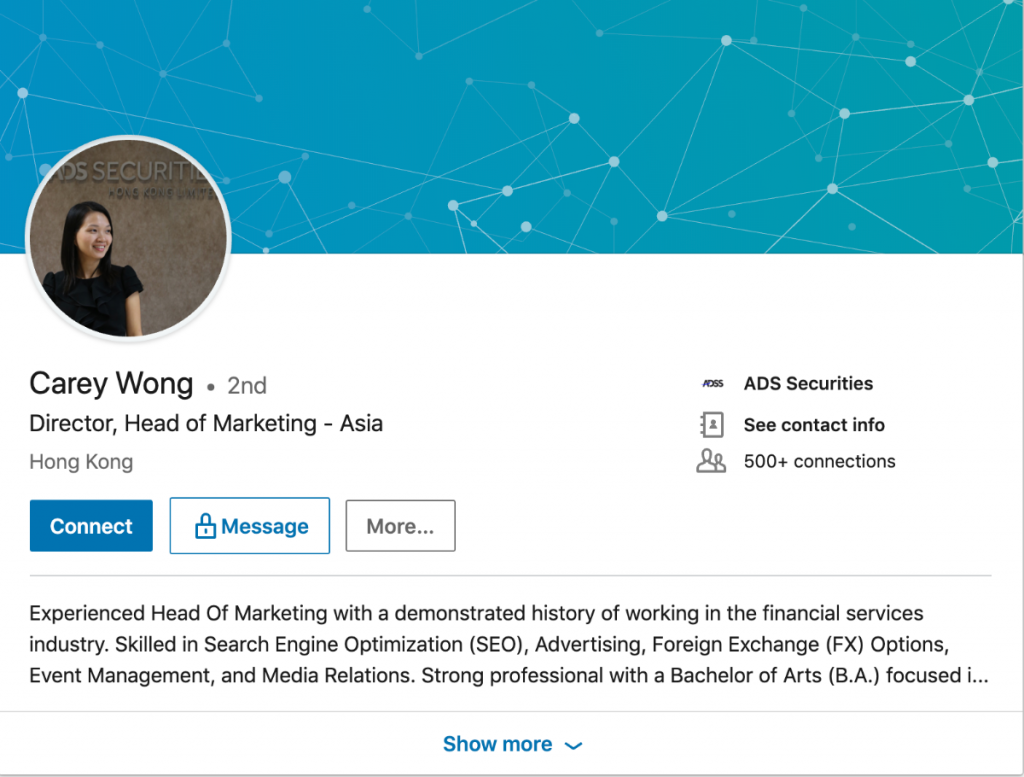The image size is (1024, 777).
Task: Click the ADS Securities company logo icon
Action: click(712, 384)
